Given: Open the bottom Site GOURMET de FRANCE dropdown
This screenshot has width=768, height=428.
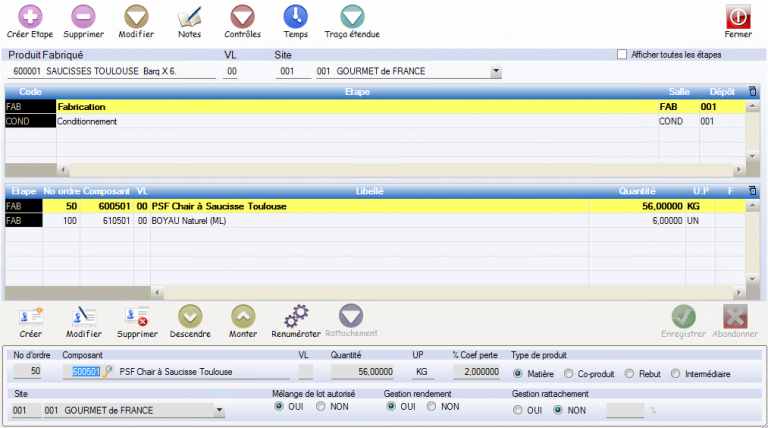Looking at the screenshot, I should 219,410.
